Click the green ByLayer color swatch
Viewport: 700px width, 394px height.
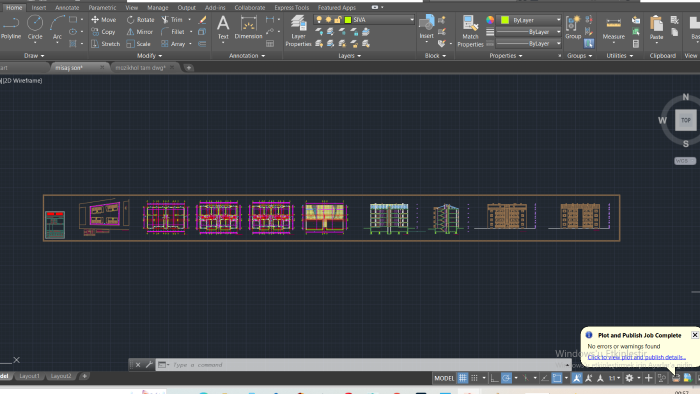click(505, 20)
